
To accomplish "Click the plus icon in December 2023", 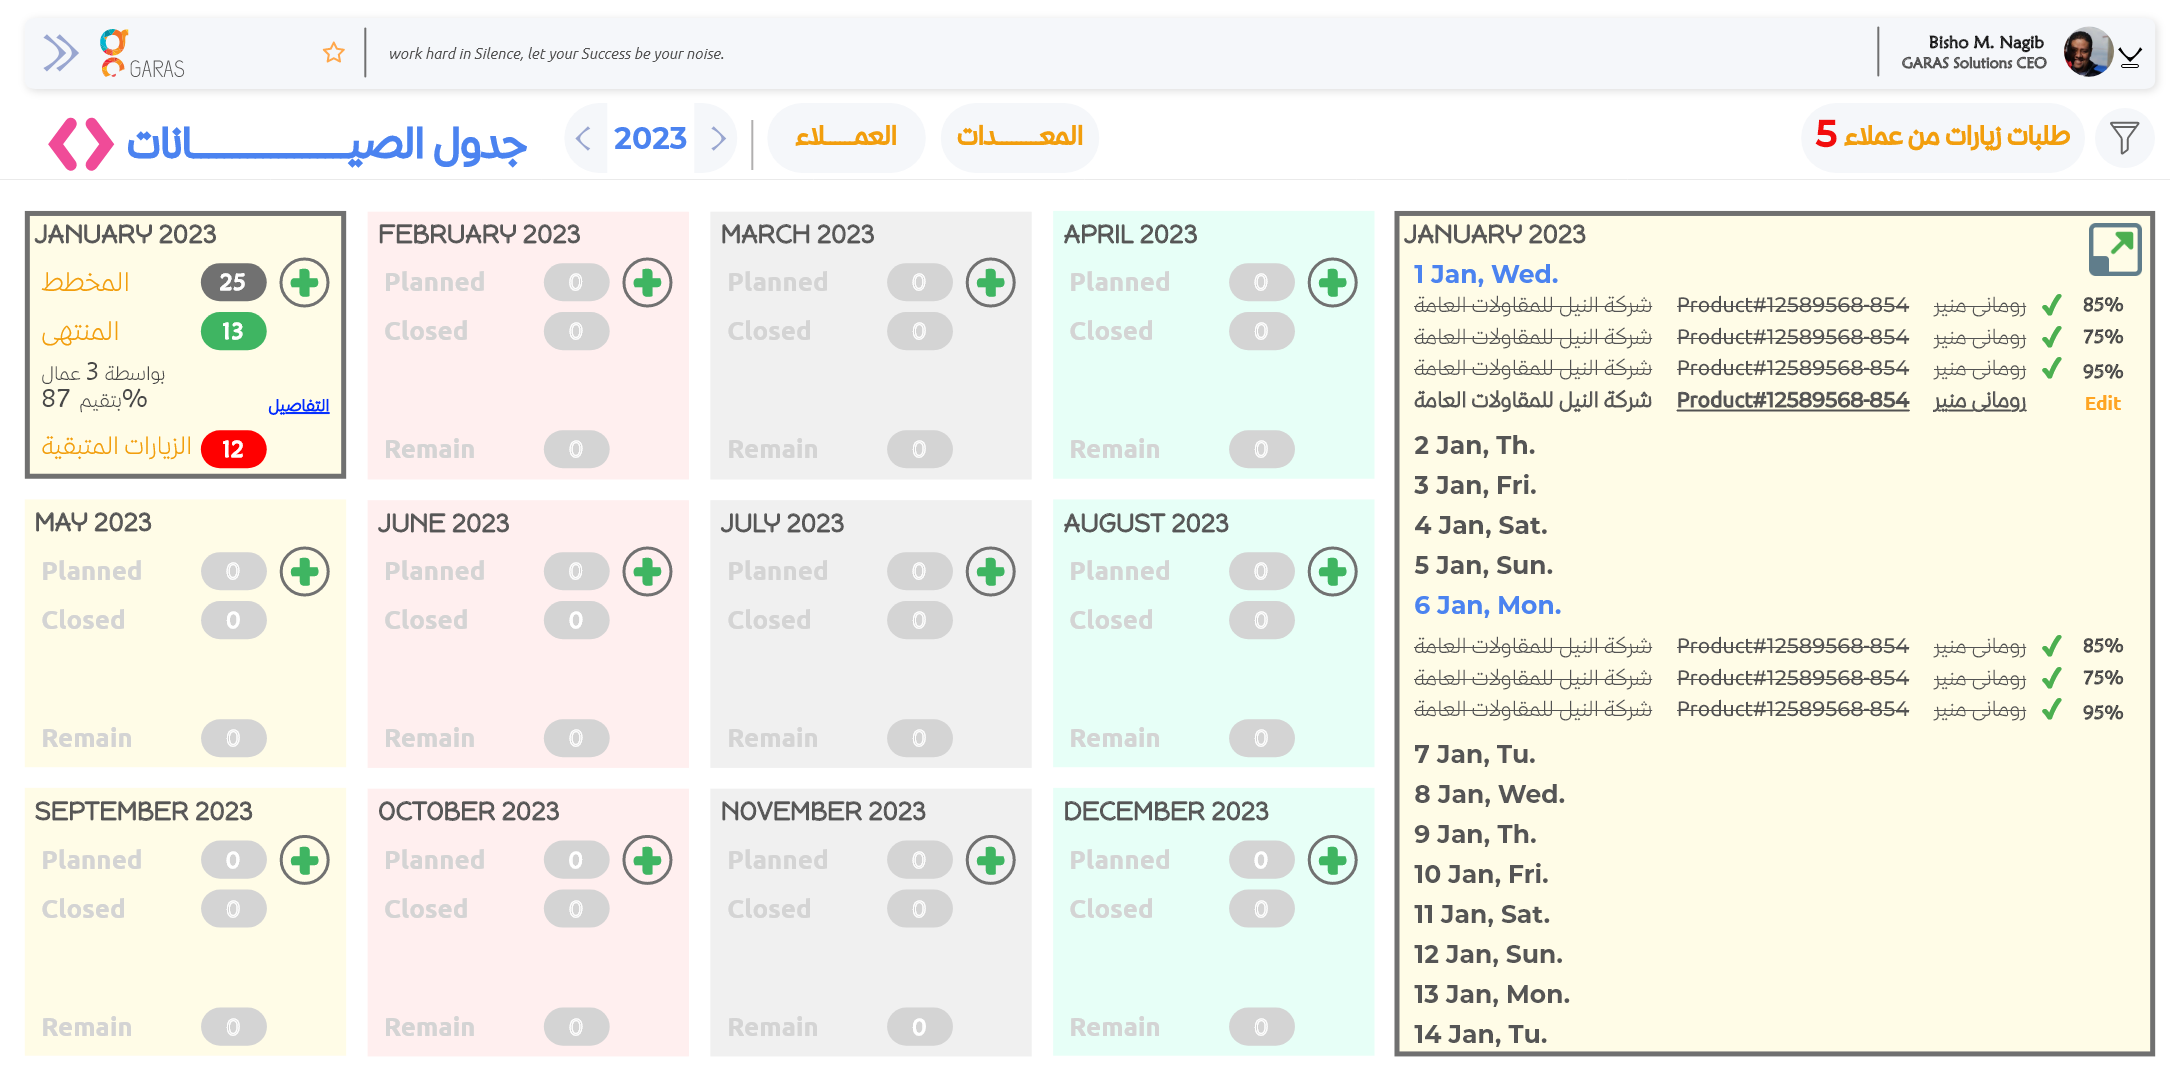I will pyautogui.click(x=1332, y=860).
